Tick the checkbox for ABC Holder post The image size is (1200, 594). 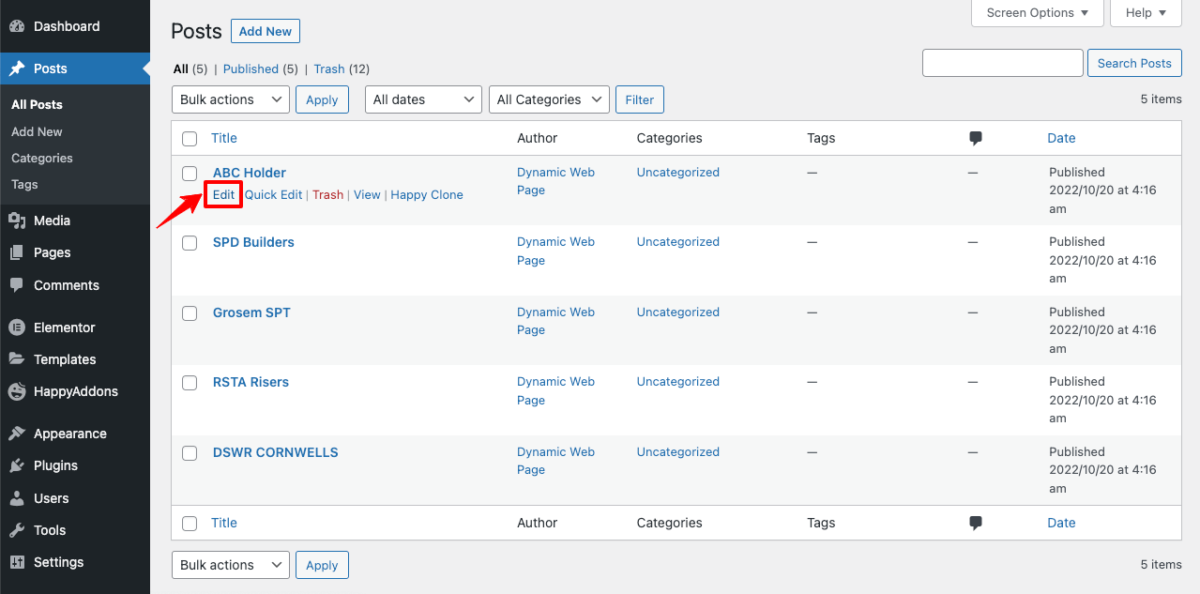190,174
